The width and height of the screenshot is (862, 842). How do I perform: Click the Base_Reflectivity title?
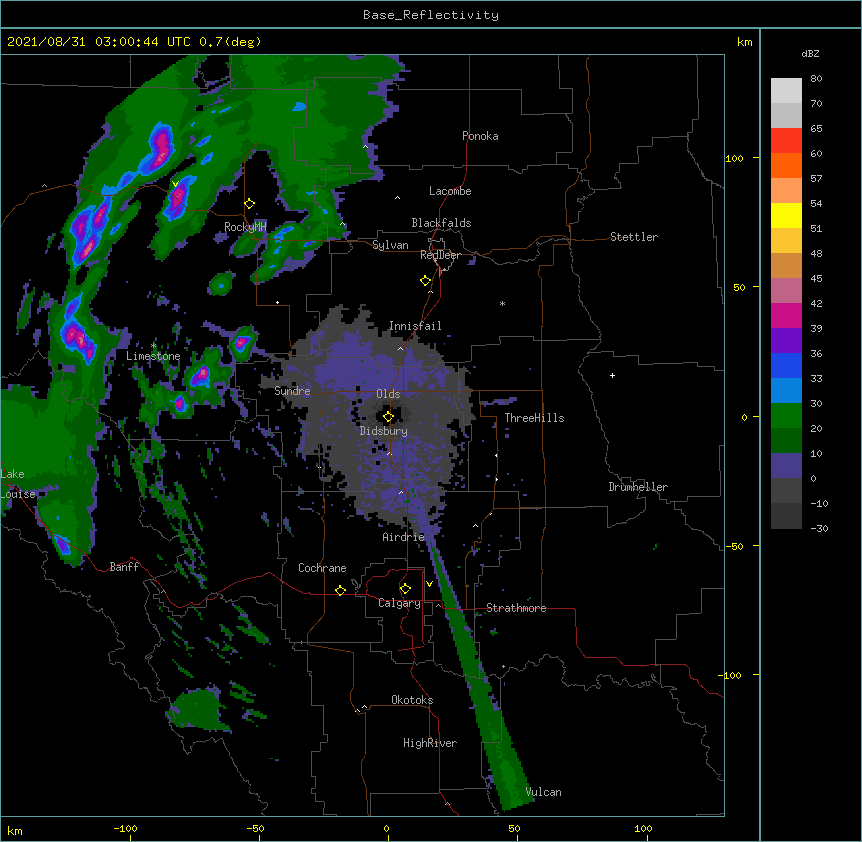(431, 15)
